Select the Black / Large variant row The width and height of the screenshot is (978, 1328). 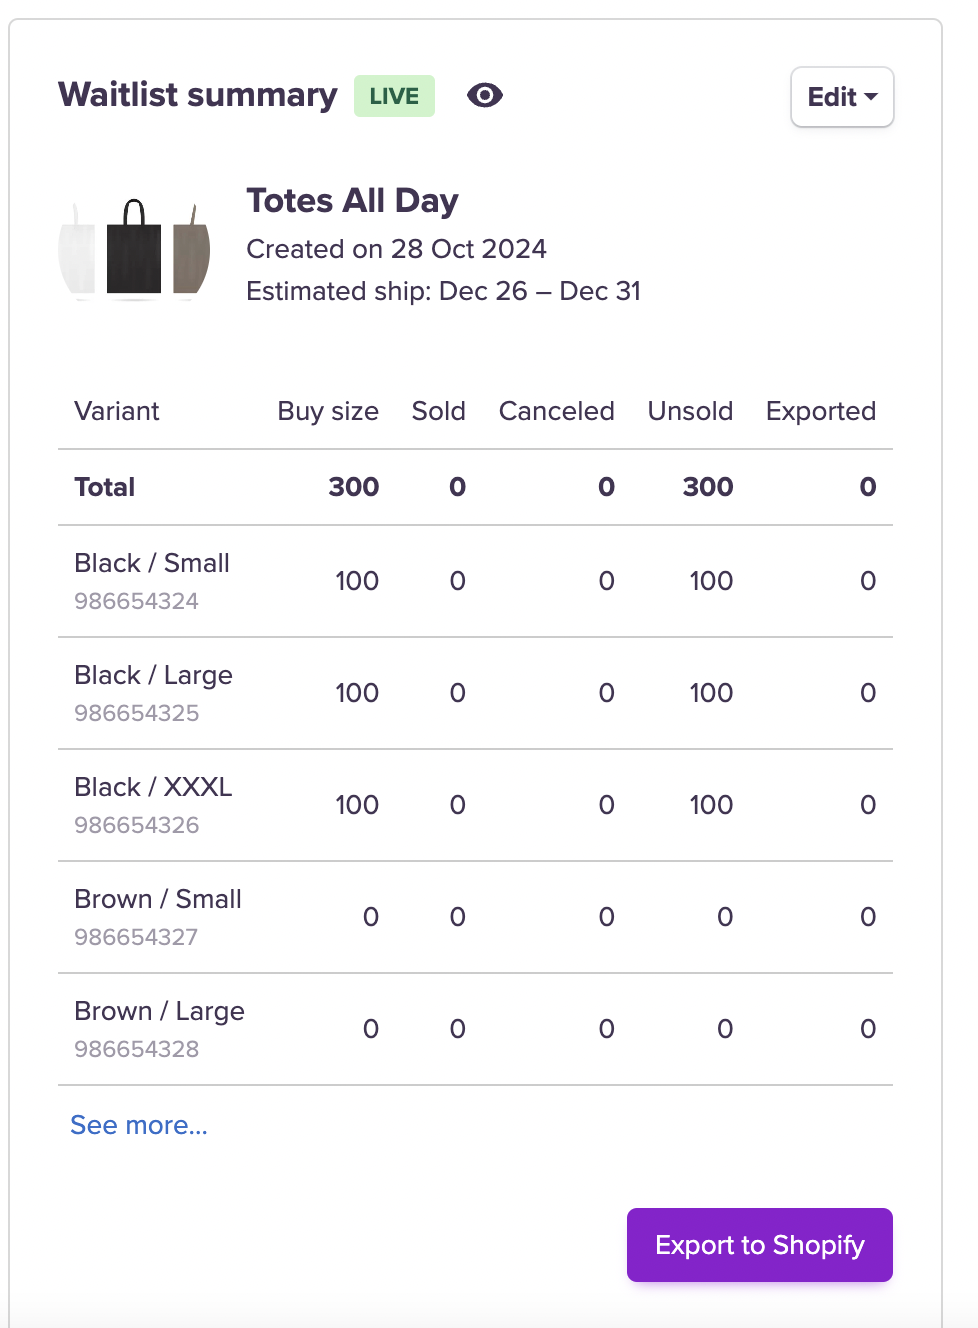[153, 675]
